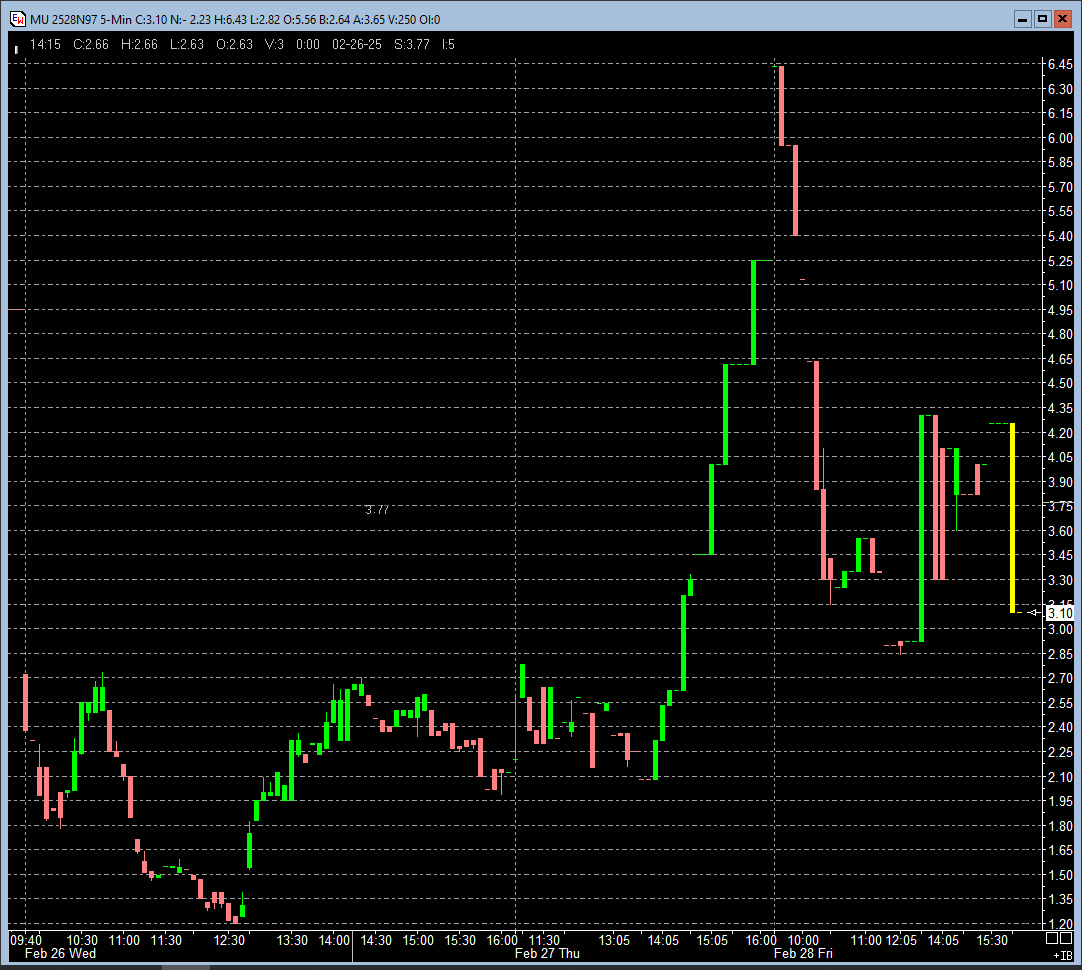
Task: Click the 2.40 price axis label
Action: (x=1060, y=727)
